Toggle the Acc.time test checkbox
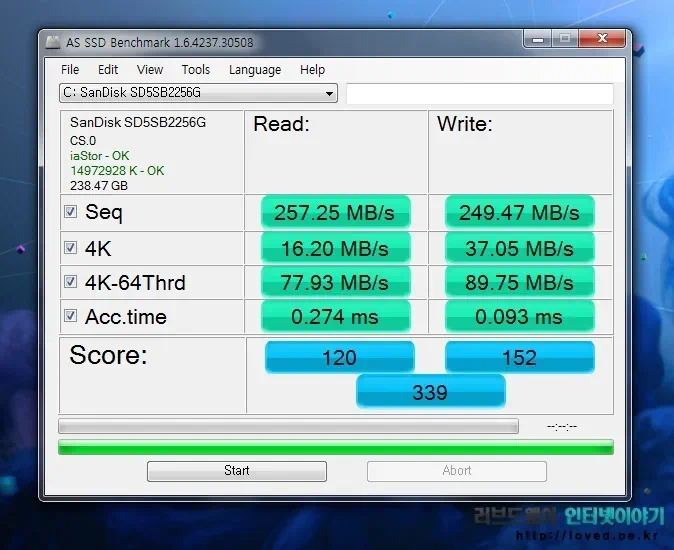Viewport: 674px width, 550px height. (71, 316)
